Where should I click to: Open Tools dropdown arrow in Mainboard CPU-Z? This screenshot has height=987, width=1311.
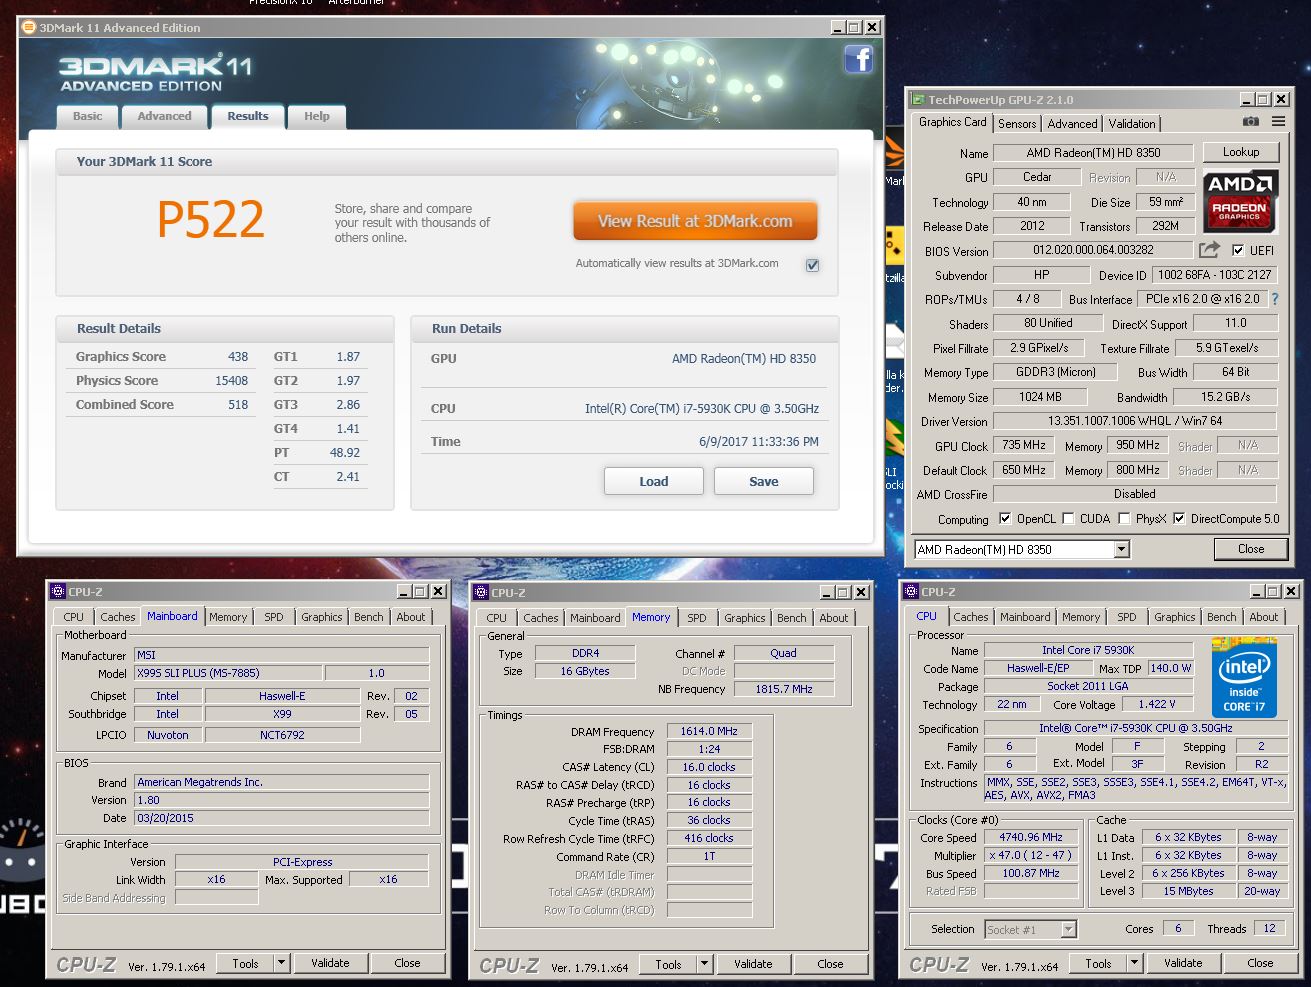coord(282,963)
